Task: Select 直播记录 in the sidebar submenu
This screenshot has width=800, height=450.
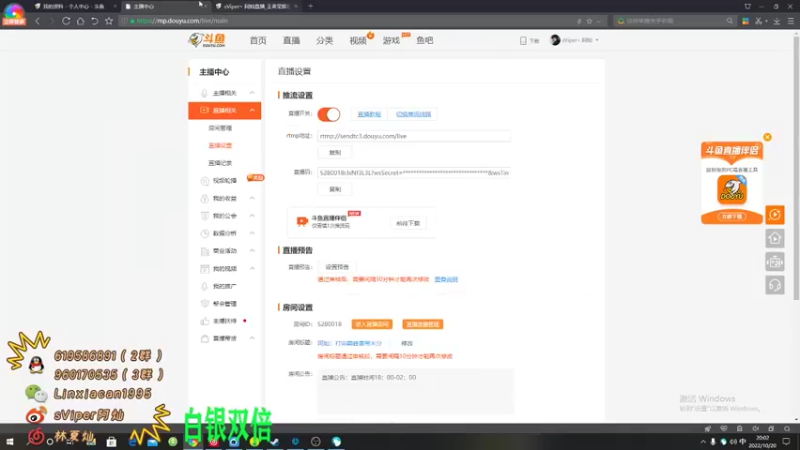Action: click(220, 163)
